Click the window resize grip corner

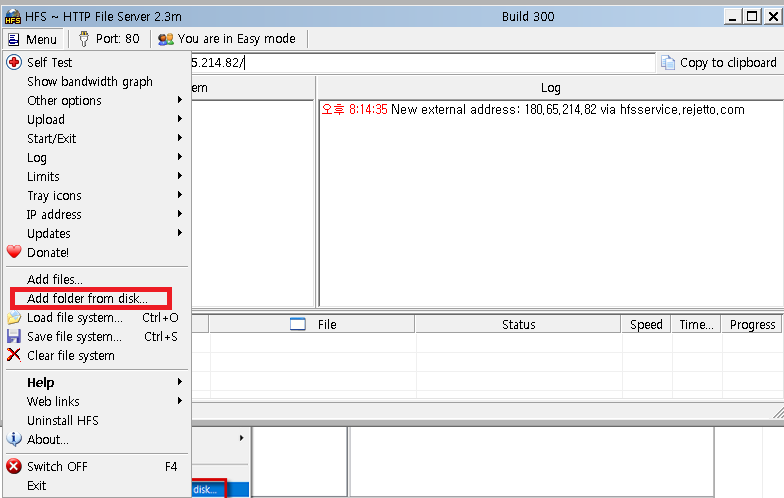[778, 412]
